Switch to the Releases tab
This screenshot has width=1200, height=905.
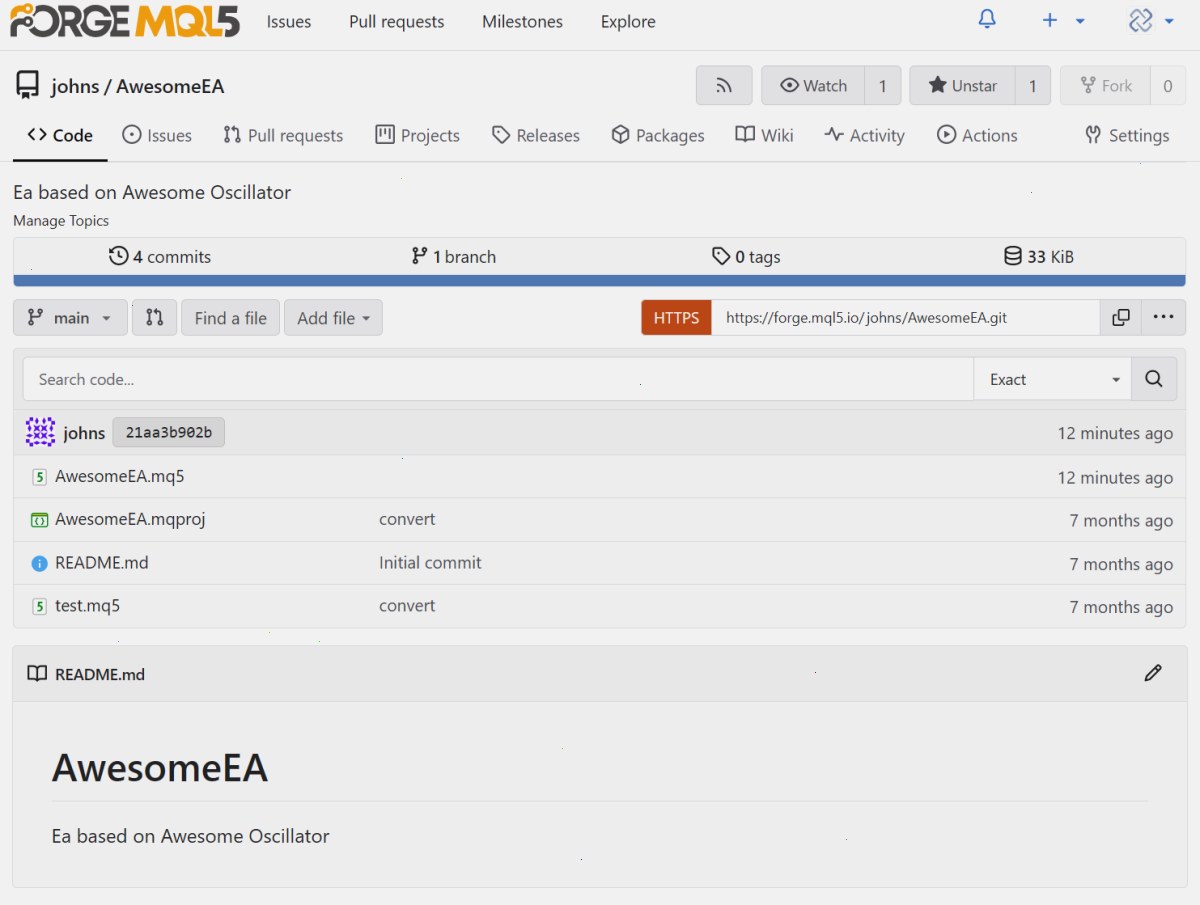point(536,135)
